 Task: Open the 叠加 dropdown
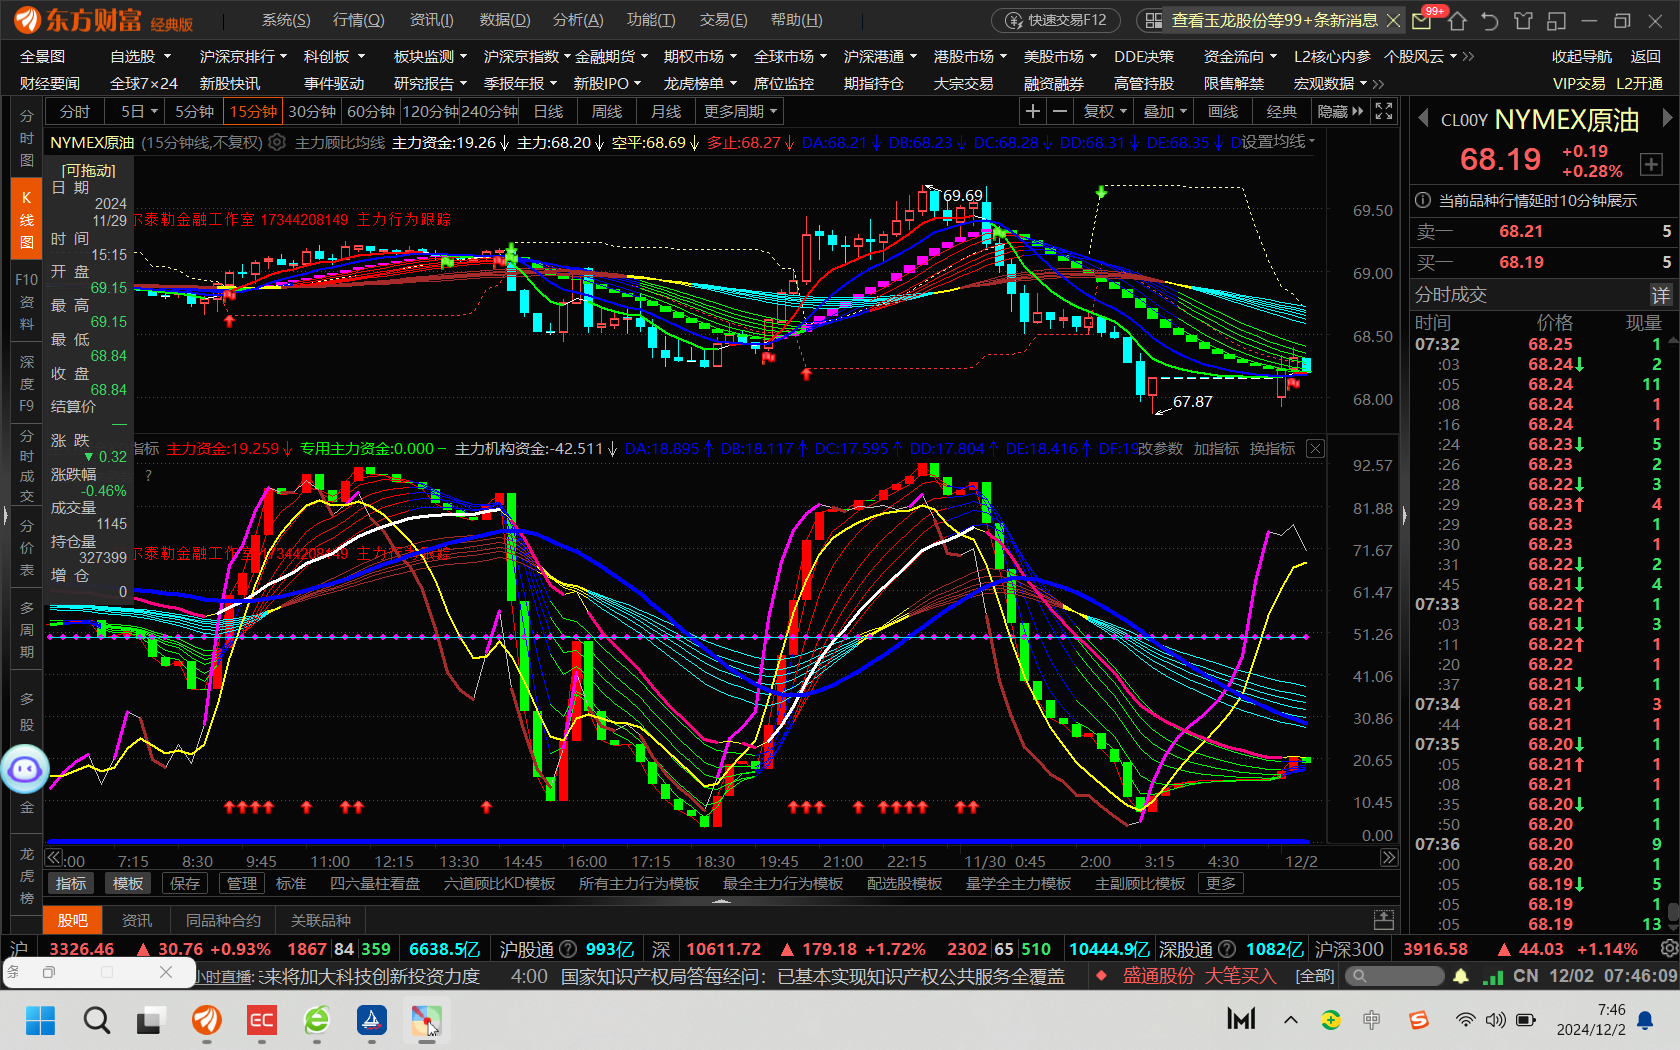(x=1165, y=112)
